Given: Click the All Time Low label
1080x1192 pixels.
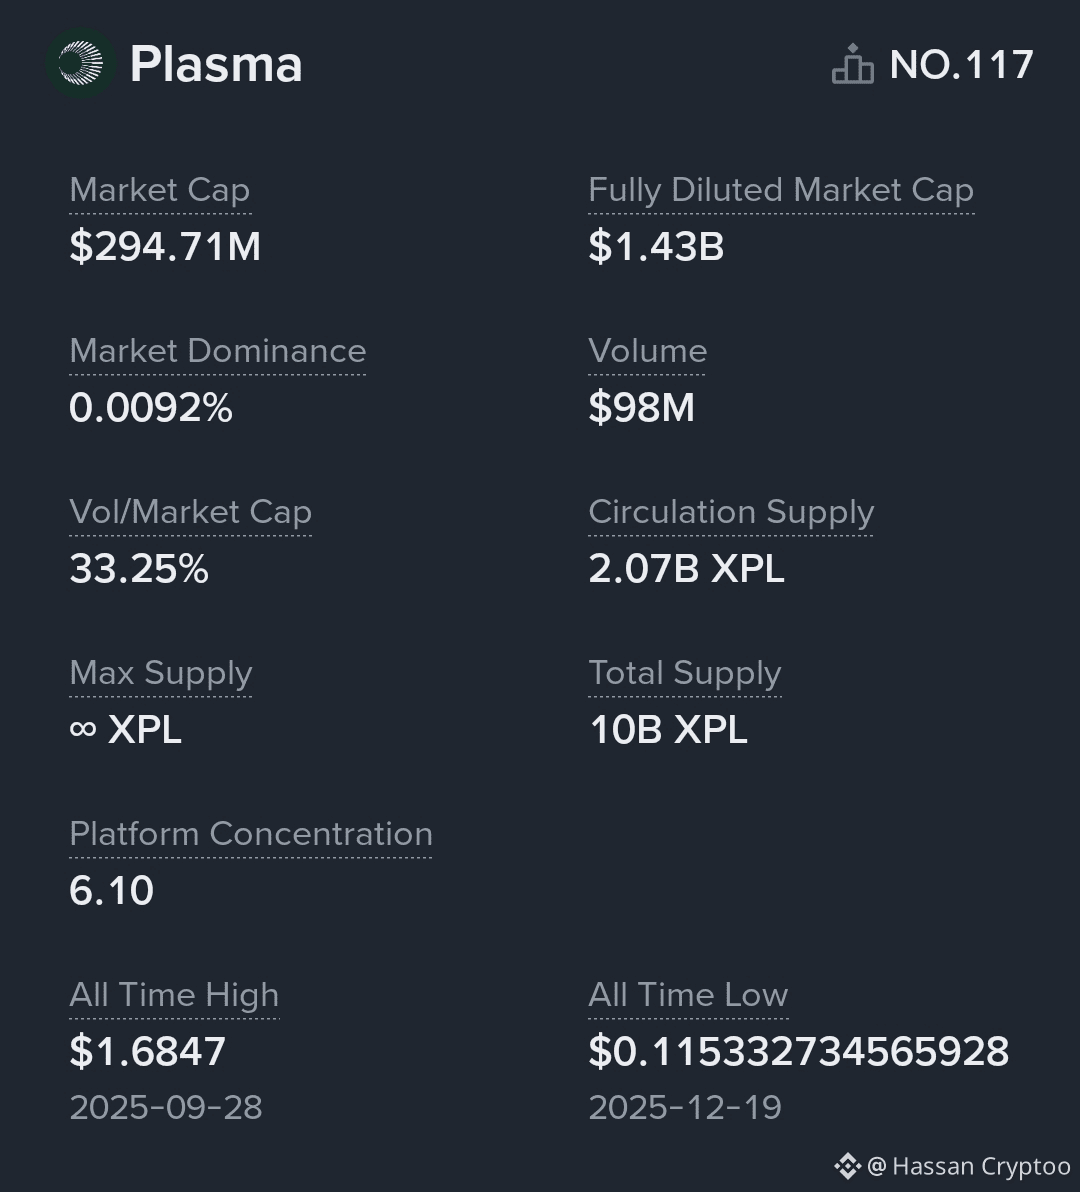Looking at the screenshot, I should coord(688,995).
